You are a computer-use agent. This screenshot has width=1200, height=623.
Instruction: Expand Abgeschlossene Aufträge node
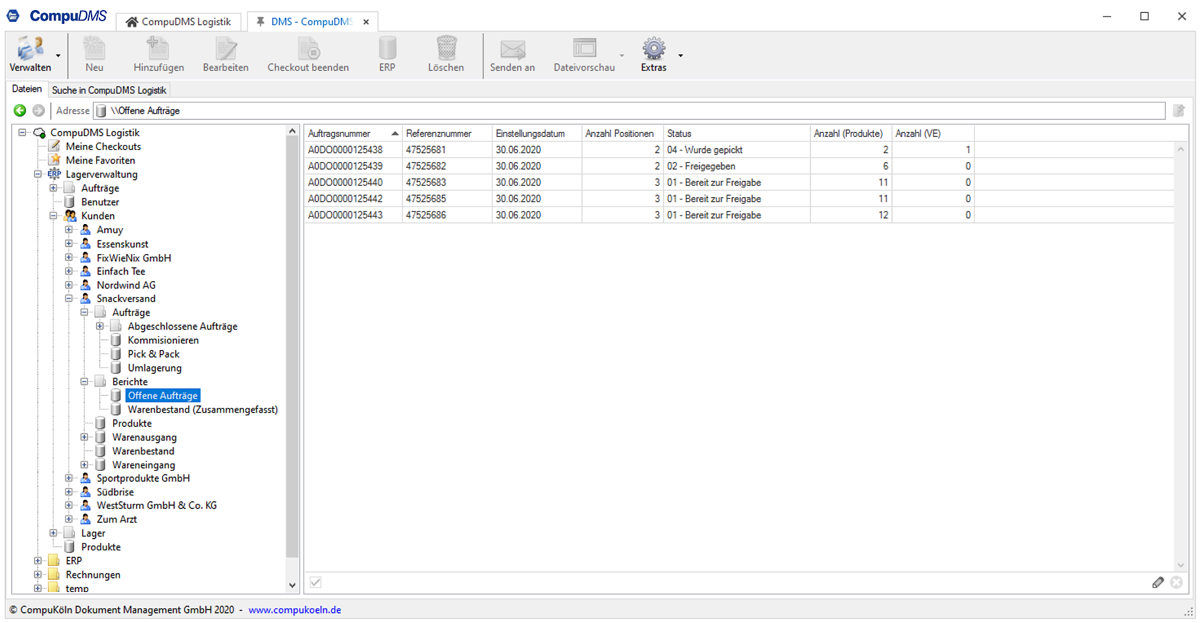100,327
